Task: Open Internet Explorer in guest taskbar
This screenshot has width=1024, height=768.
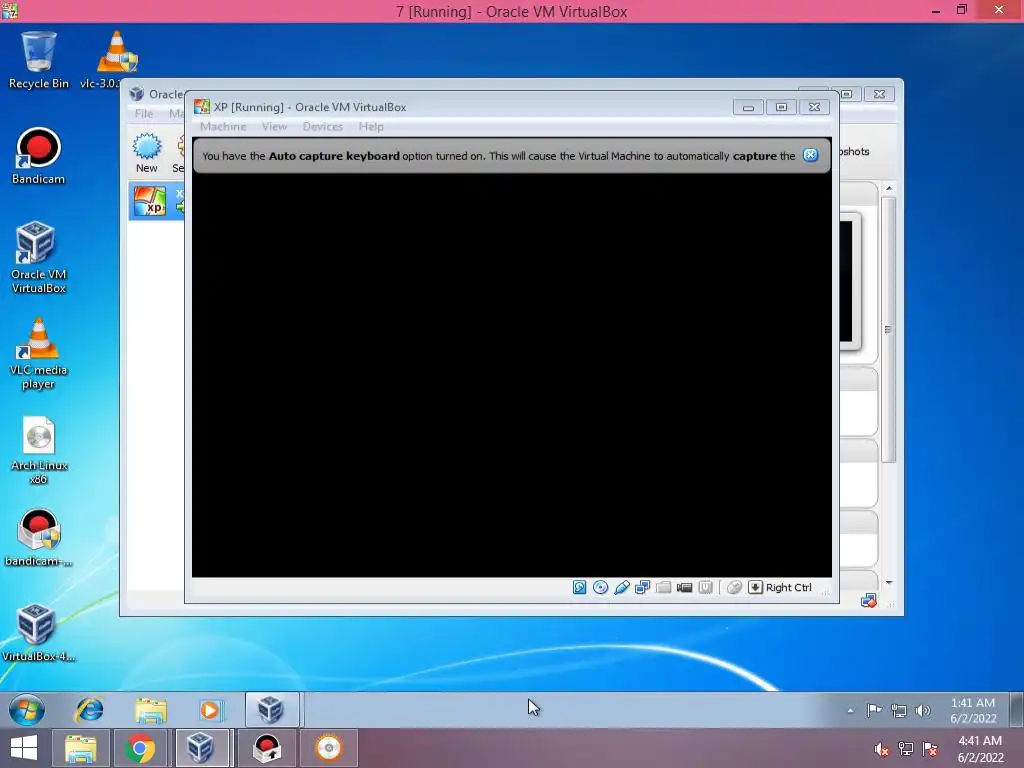Action: click(x=89, y=710)
